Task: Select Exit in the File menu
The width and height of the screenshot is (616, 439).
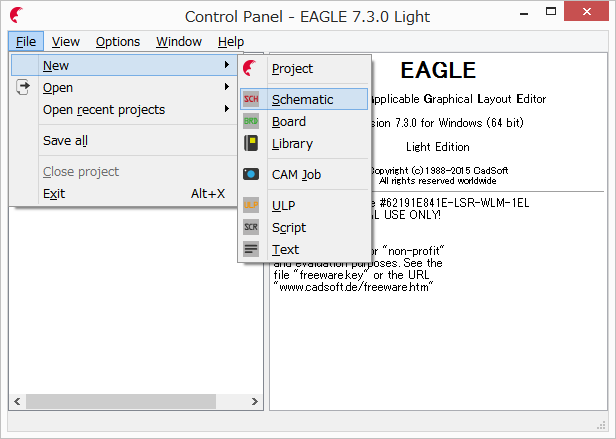Action: 124,193
